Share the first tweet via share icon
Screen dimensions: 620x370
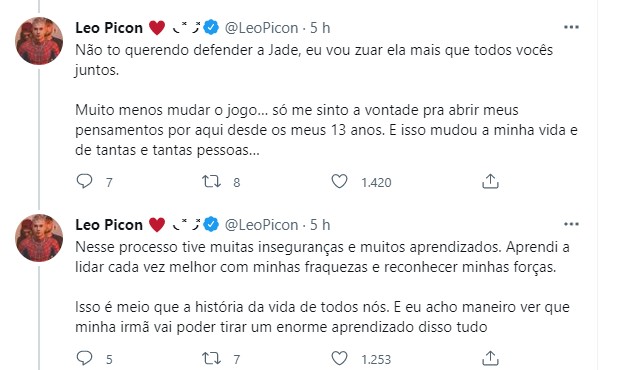pos(490,181)
